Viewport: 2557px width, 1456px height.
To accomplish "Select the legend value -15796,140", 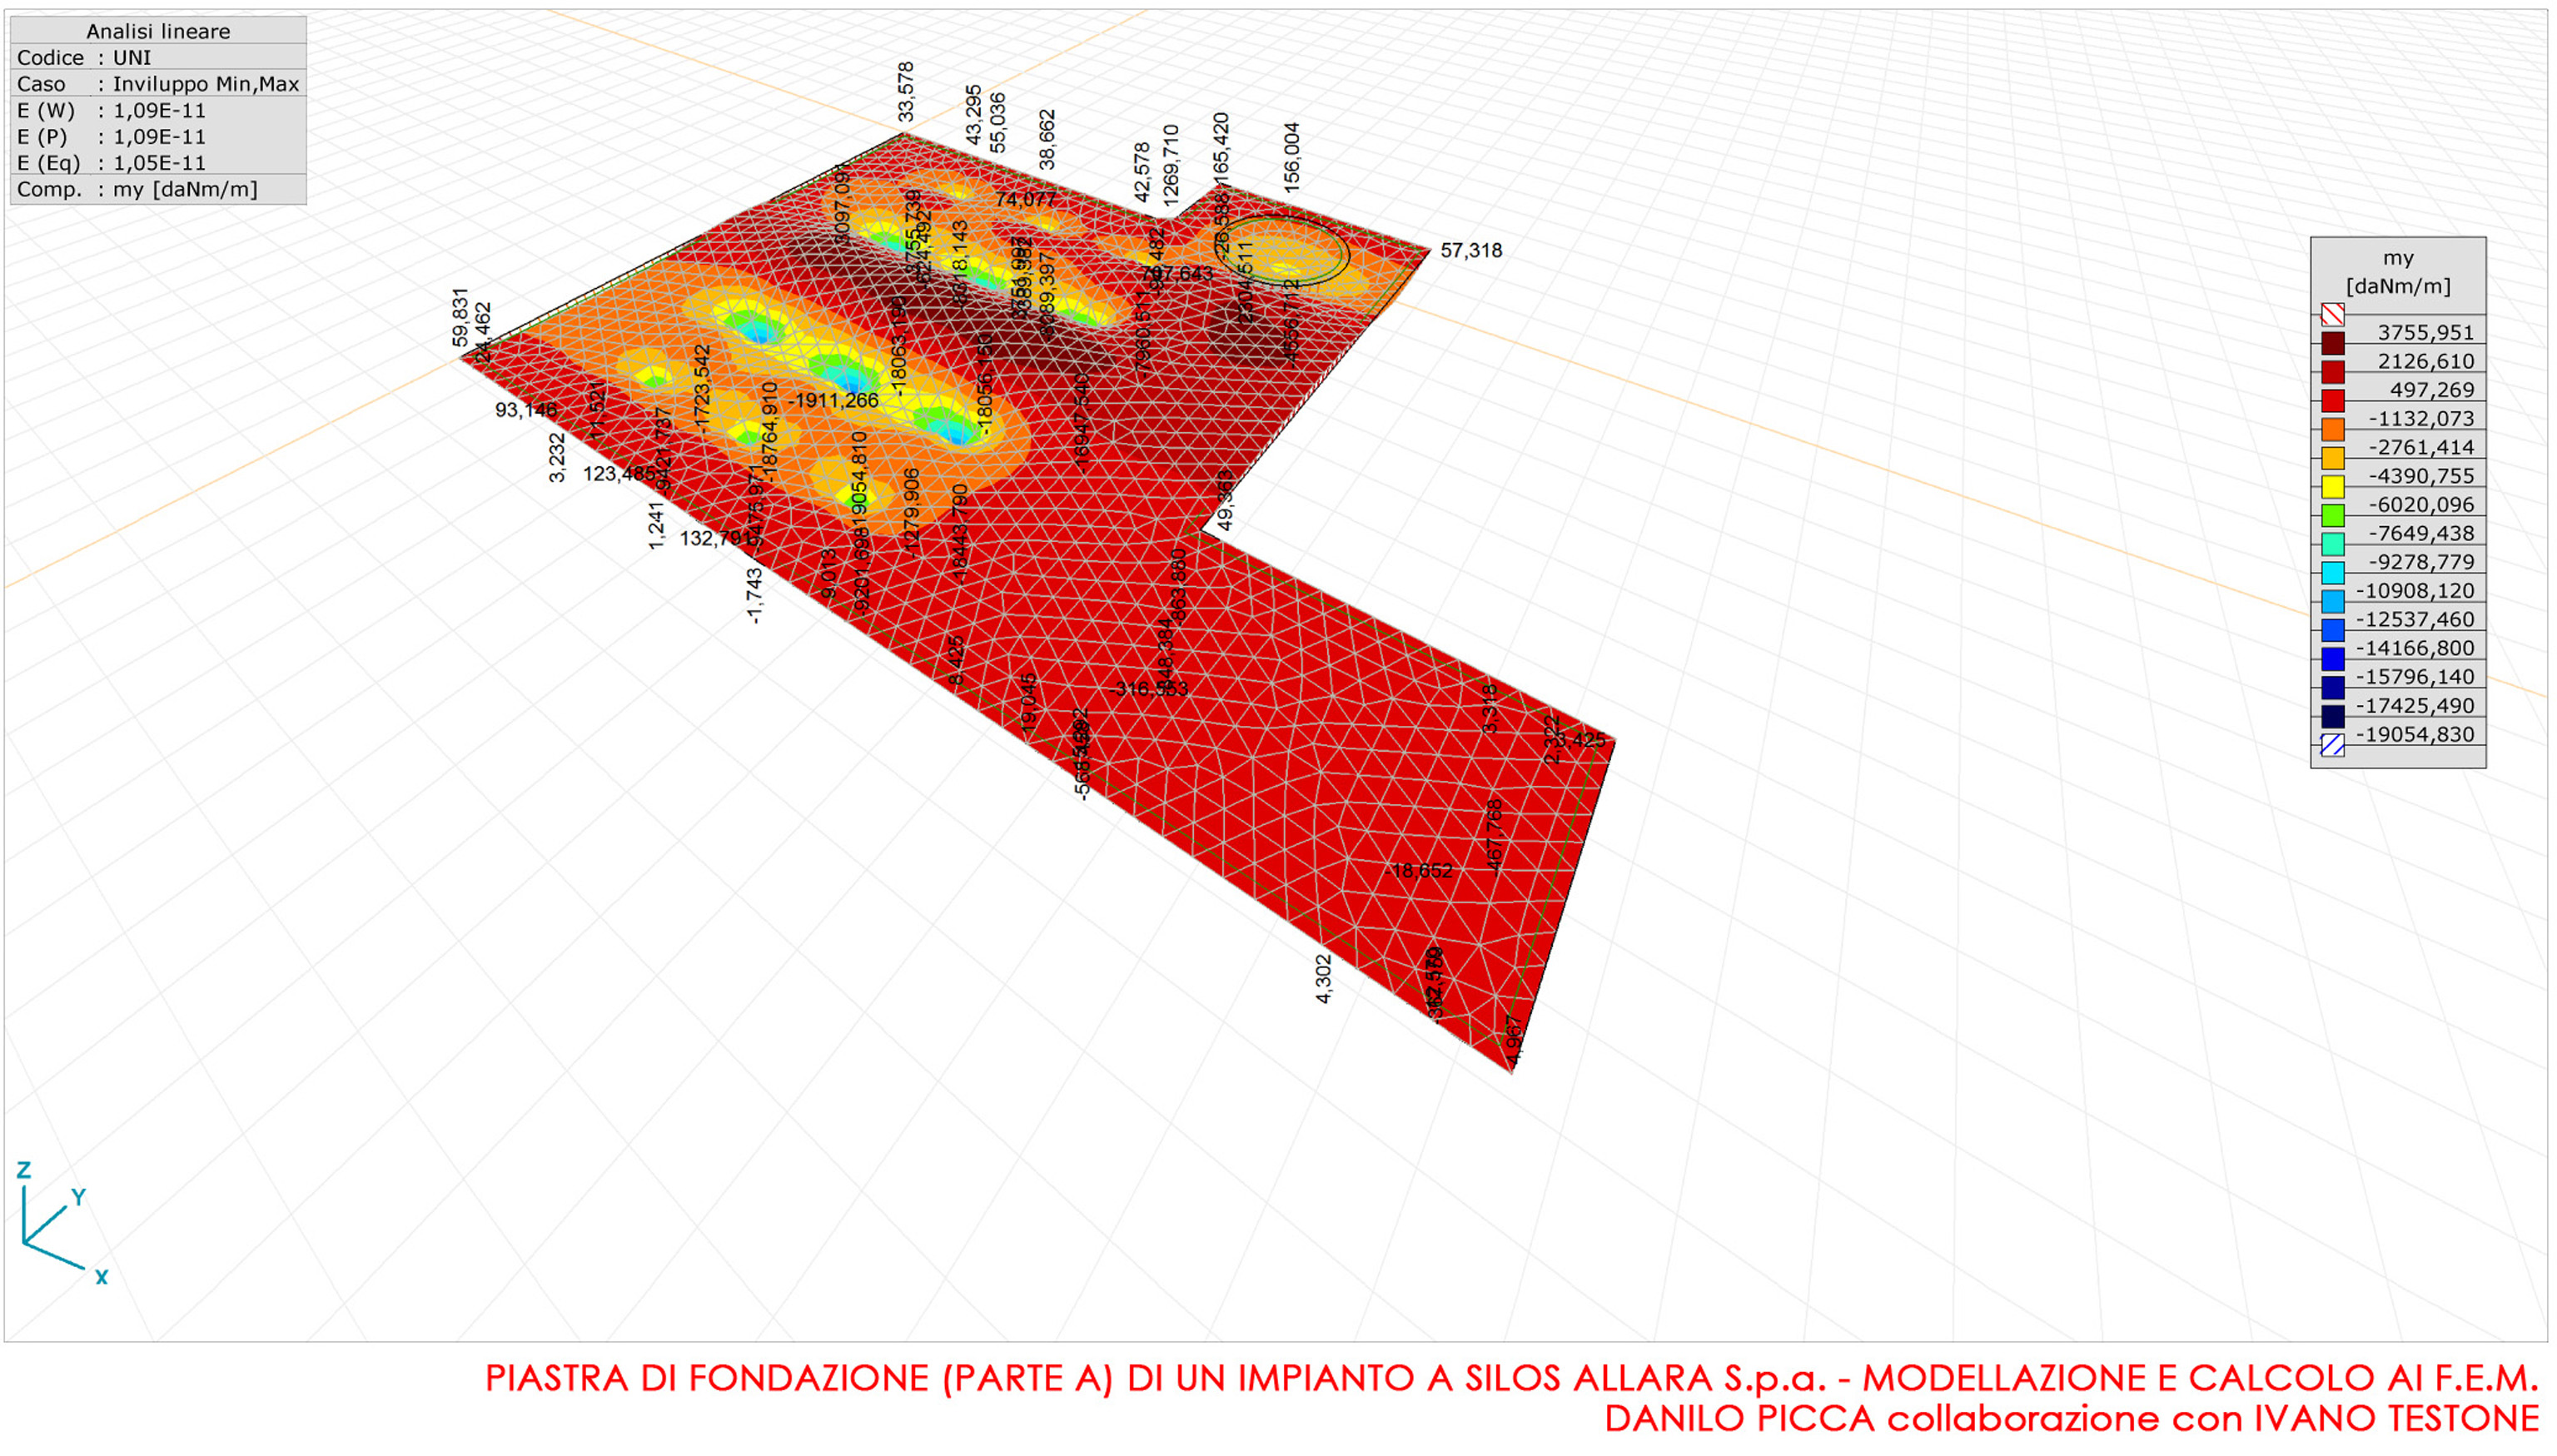I will pyautogui.click(x=2414, y=677).
